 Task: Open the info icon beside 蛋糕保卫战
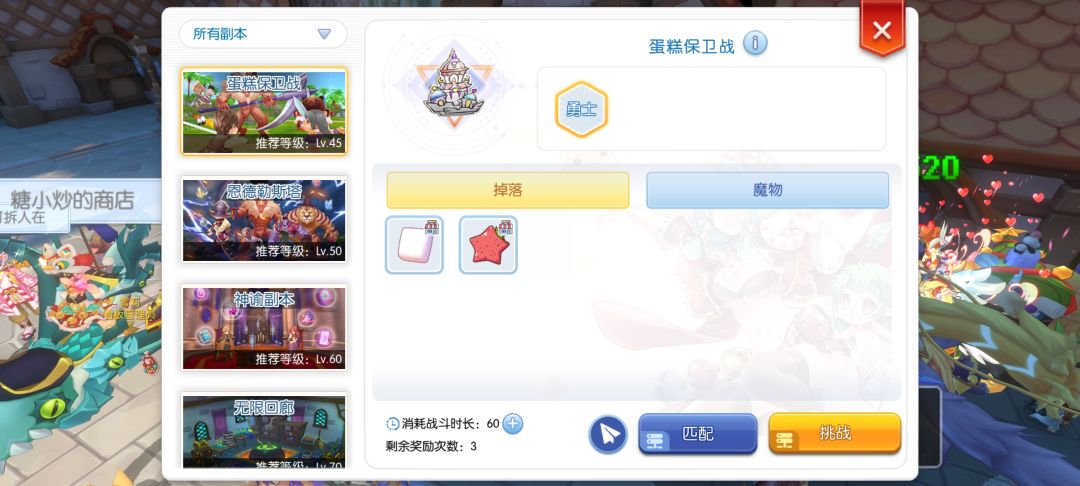[x=755, y=44]
